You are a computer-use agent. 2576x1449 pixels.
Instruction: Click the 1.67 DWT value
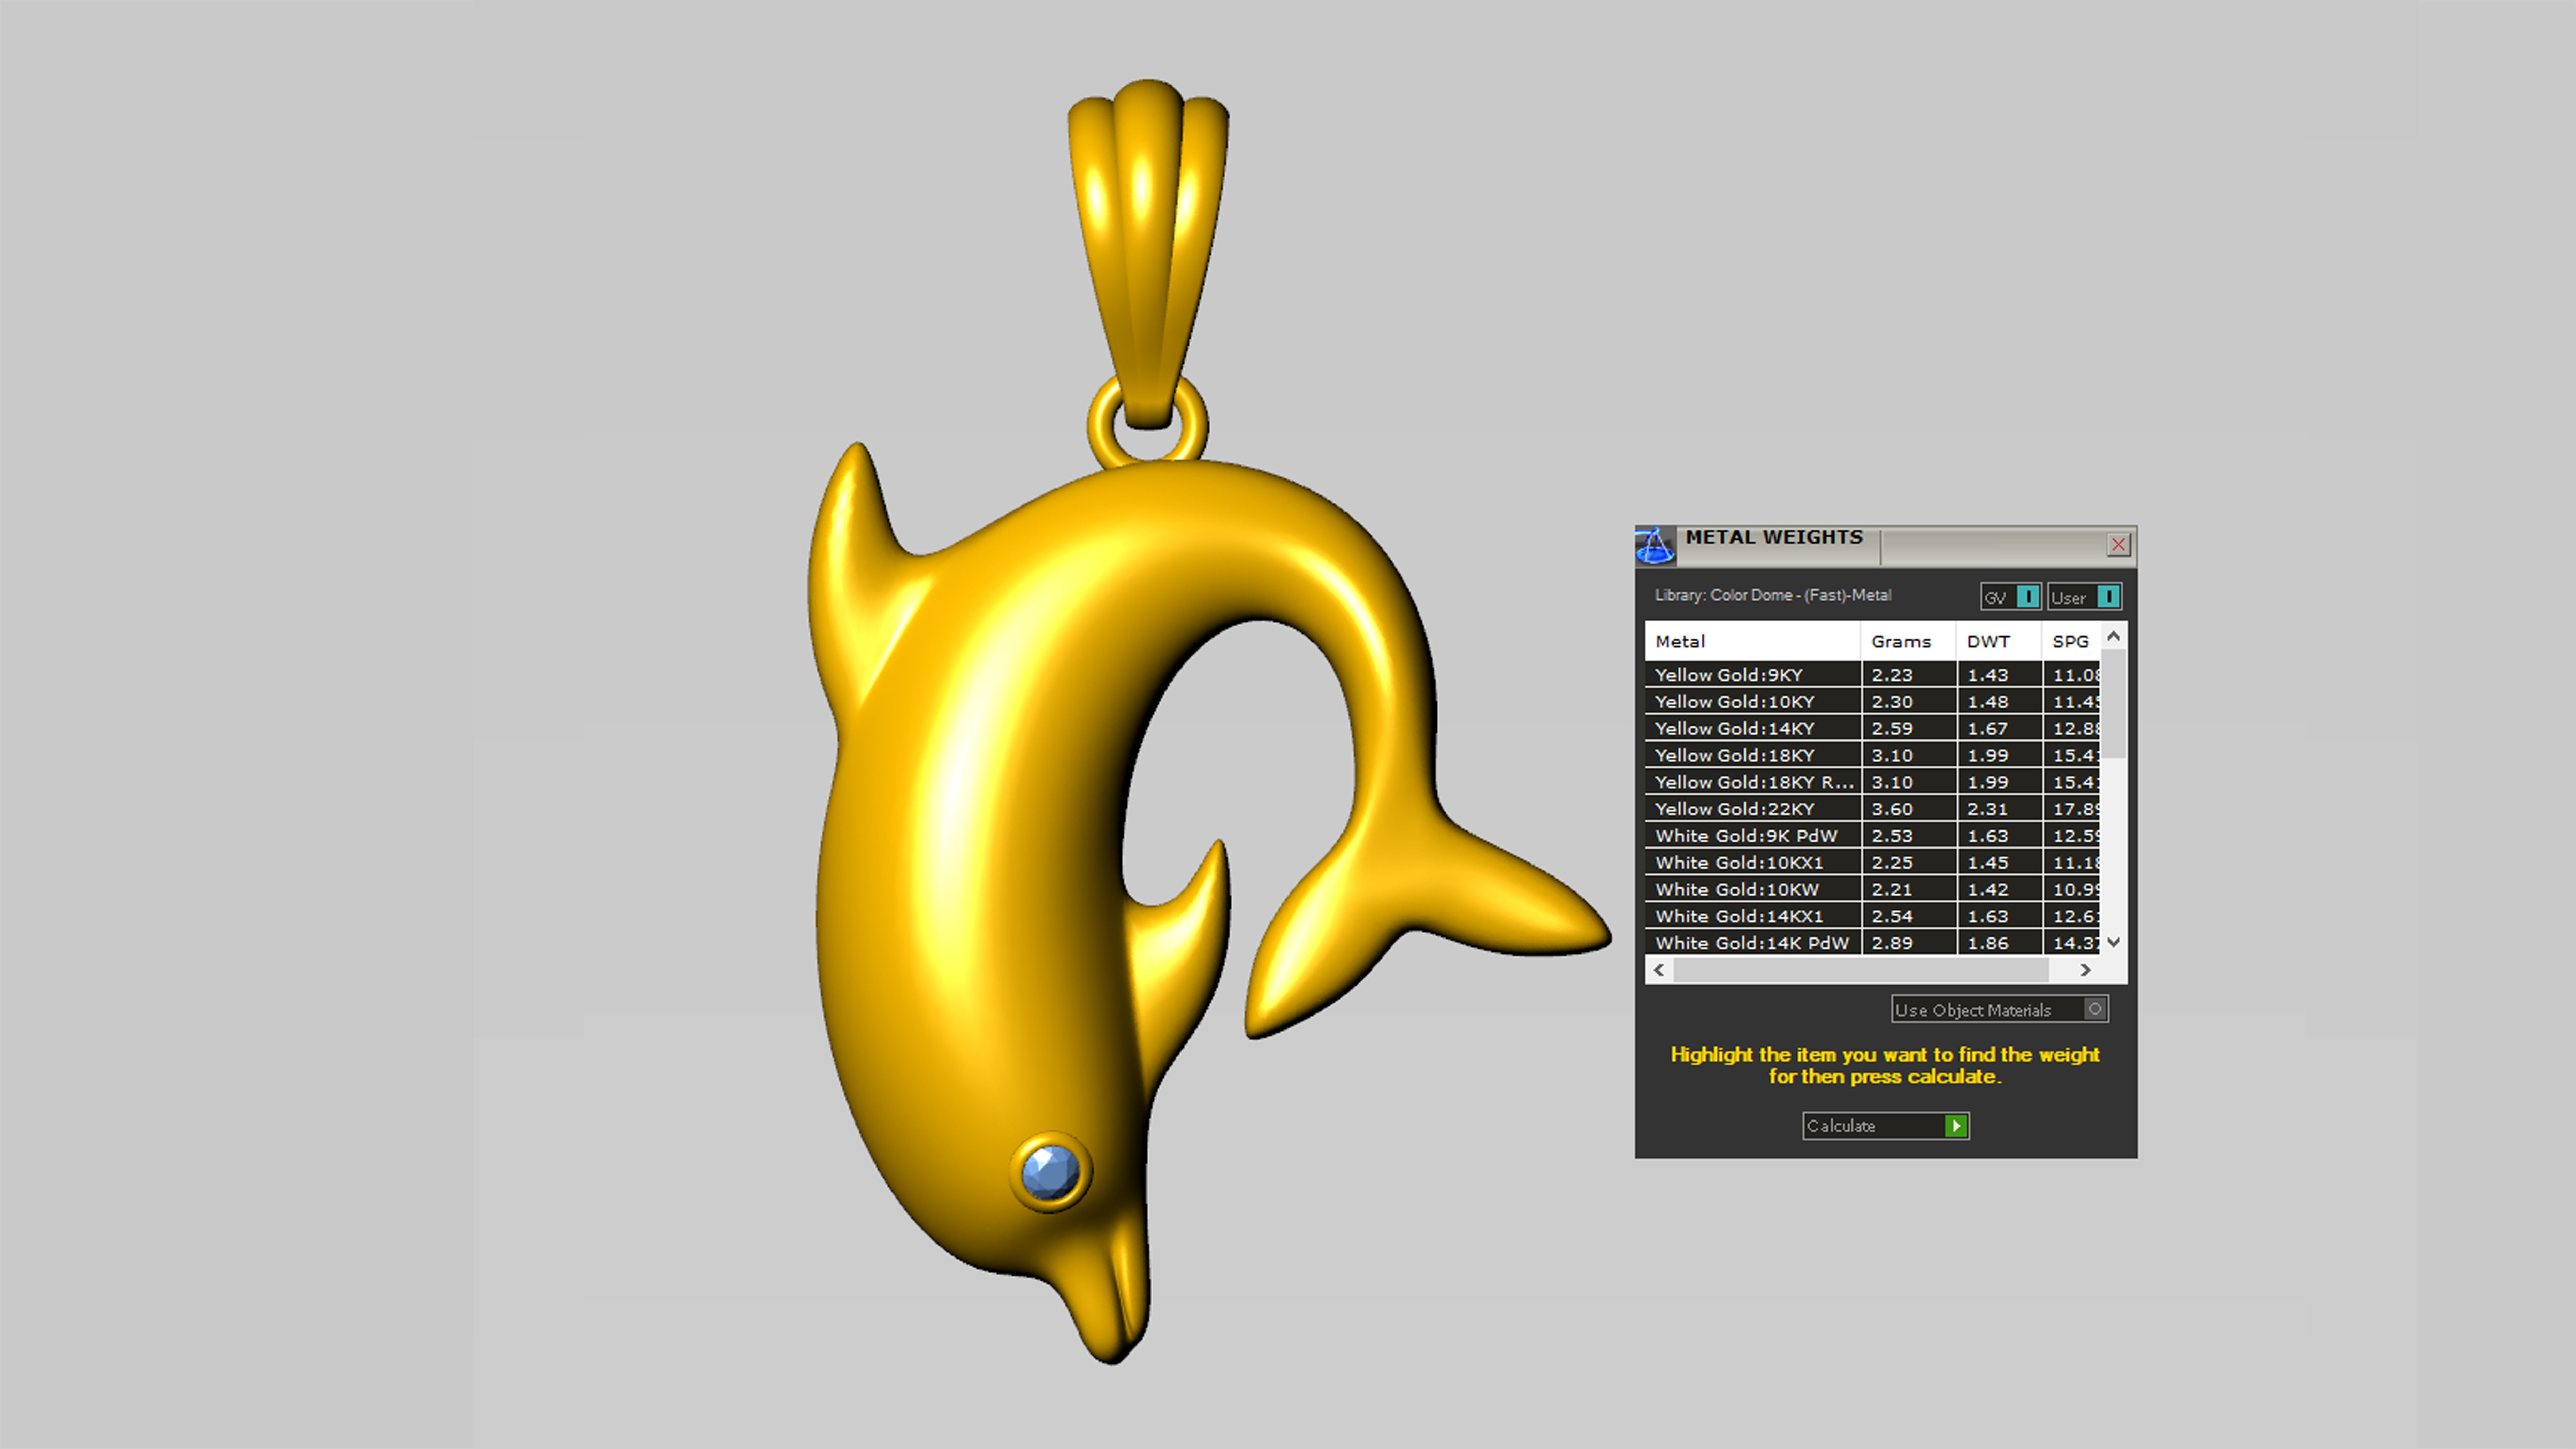[x=1988, y=729]
